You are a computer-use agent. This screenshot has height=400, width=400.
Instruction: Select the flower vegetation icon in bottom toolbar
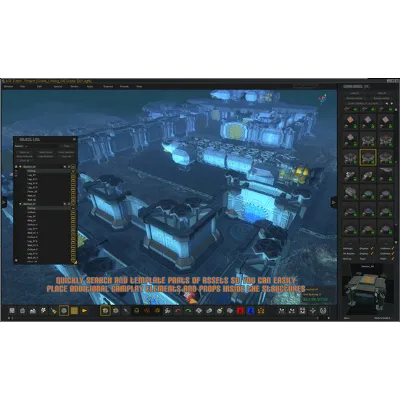point(43,311)
